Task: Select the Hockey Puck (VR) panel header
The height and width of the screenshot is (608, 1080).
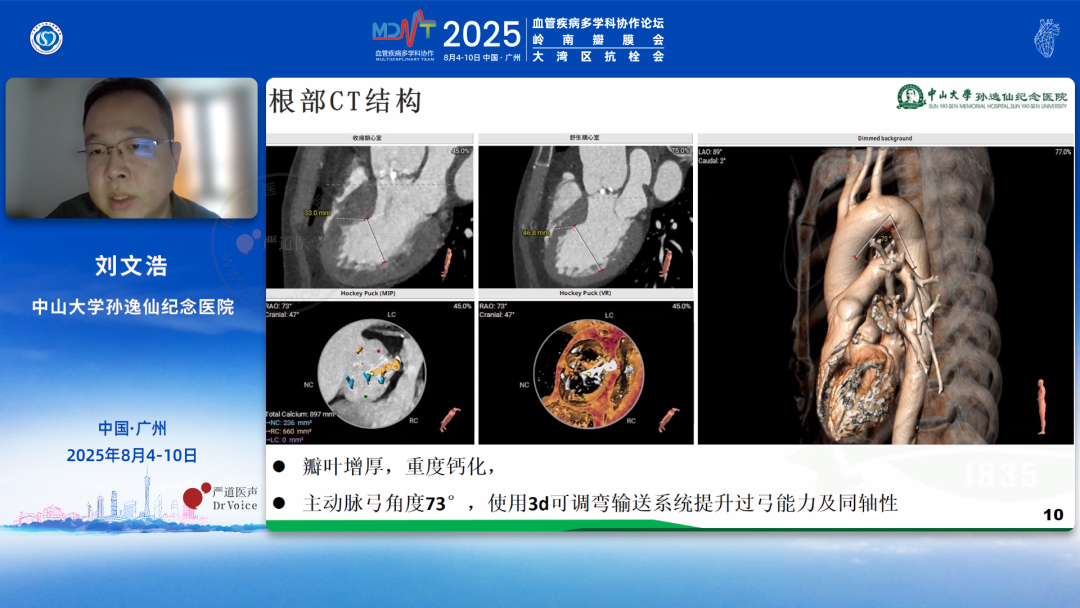Action: 585,294
